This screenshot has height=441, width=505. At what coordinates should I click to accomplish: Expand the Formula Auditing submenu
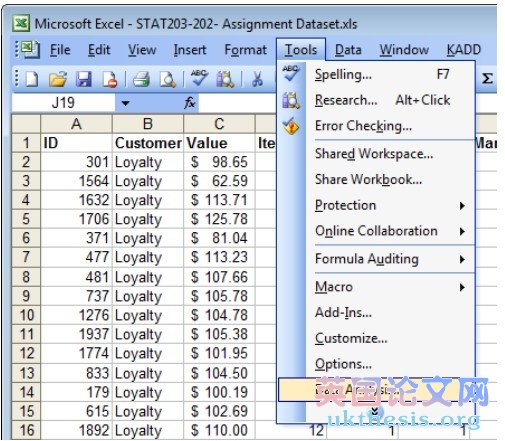pos(462,259)
